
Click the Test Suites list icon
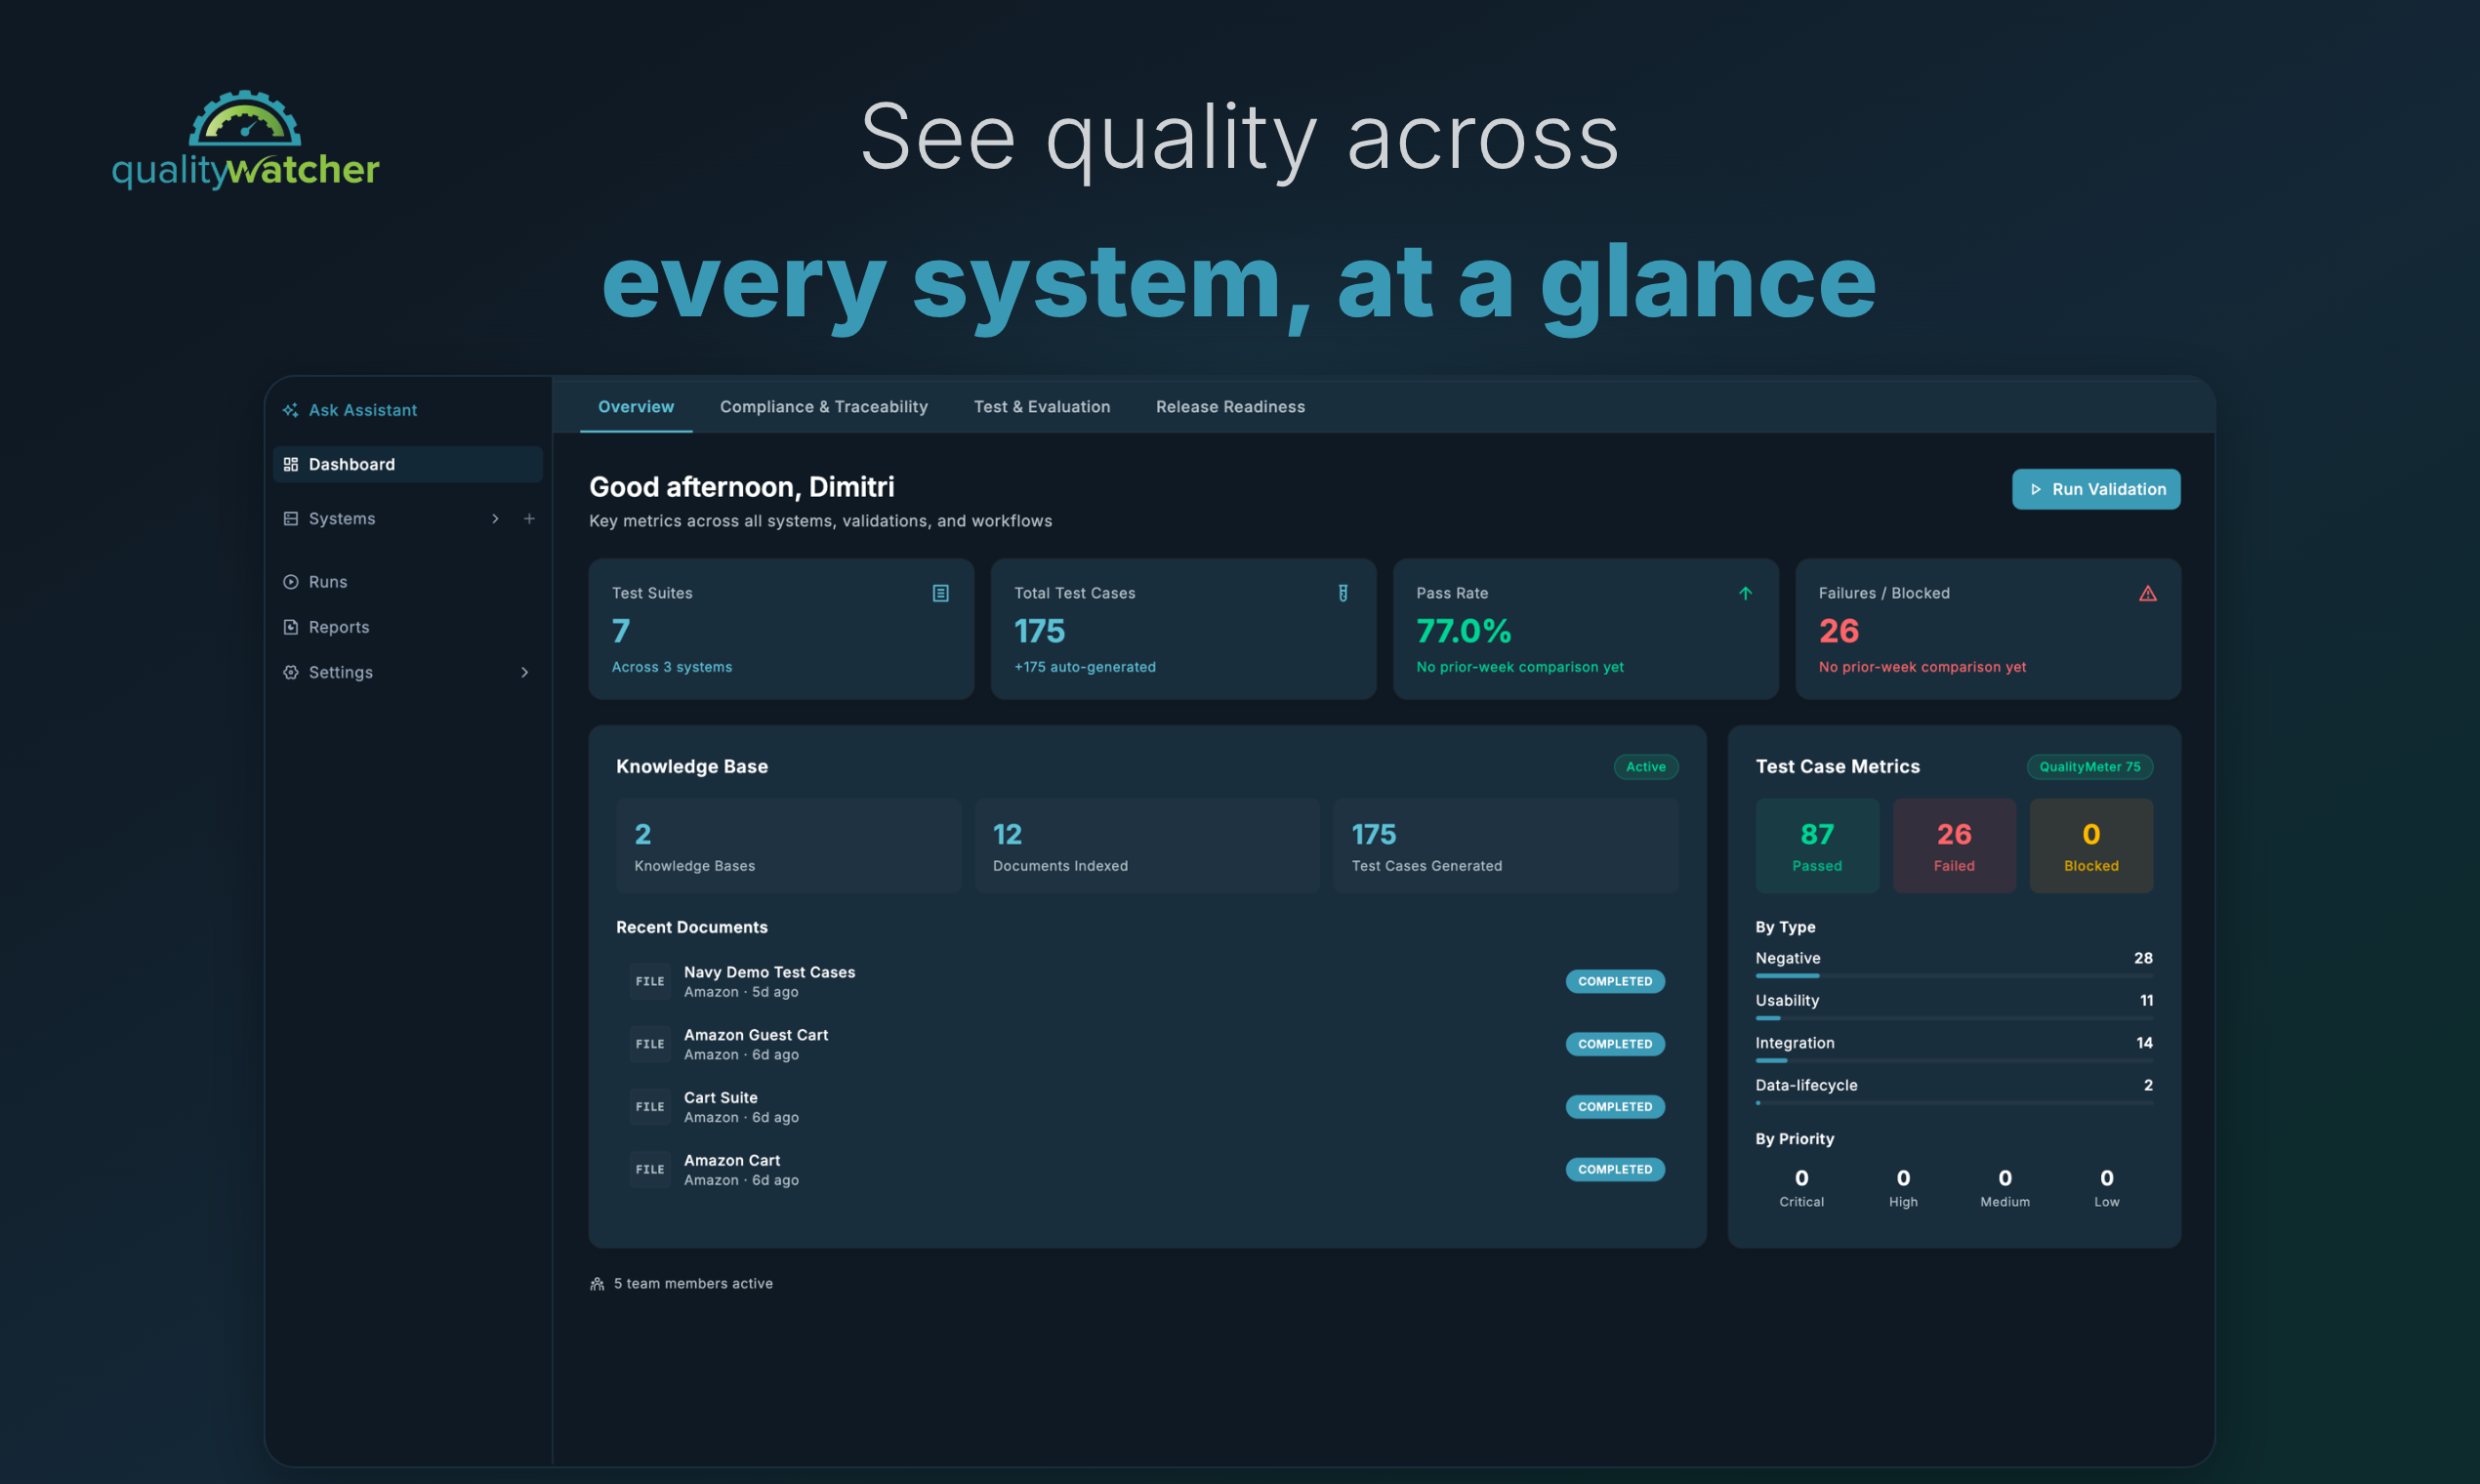point(941,593)
